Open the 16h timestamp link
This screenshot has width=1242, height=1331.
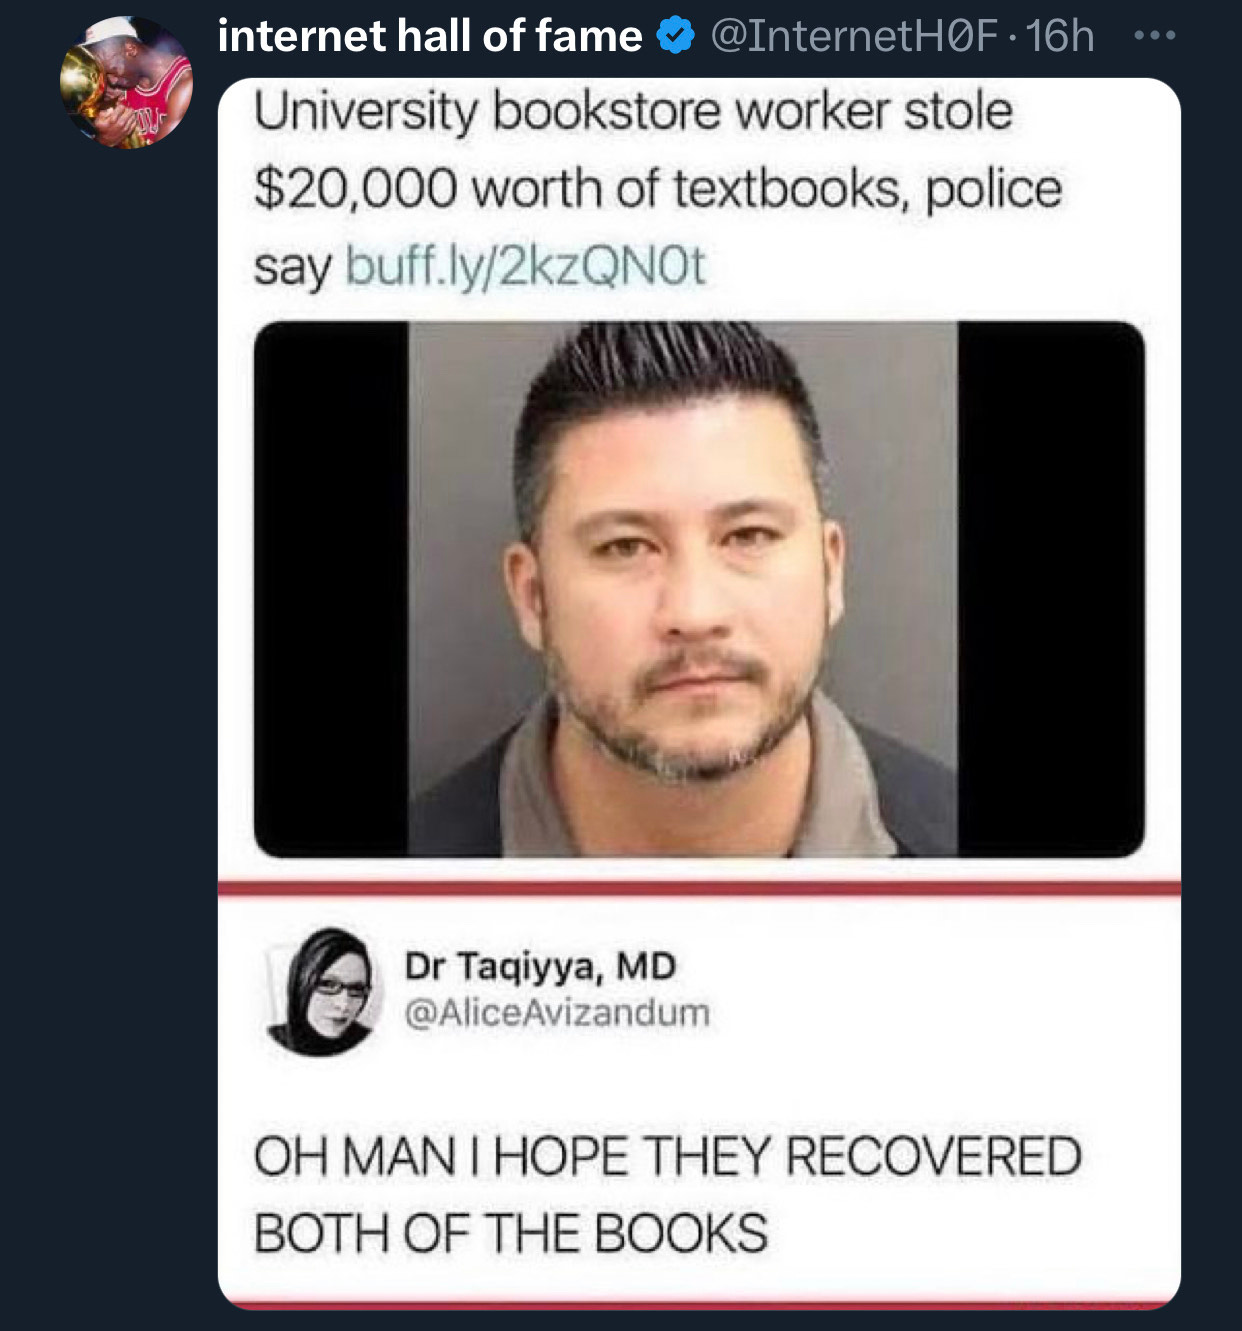tap(1060, 36)
